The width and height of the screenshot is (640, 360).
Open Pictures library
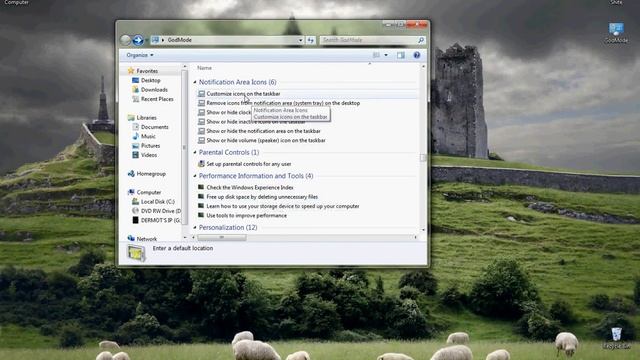tap(150, 146)
